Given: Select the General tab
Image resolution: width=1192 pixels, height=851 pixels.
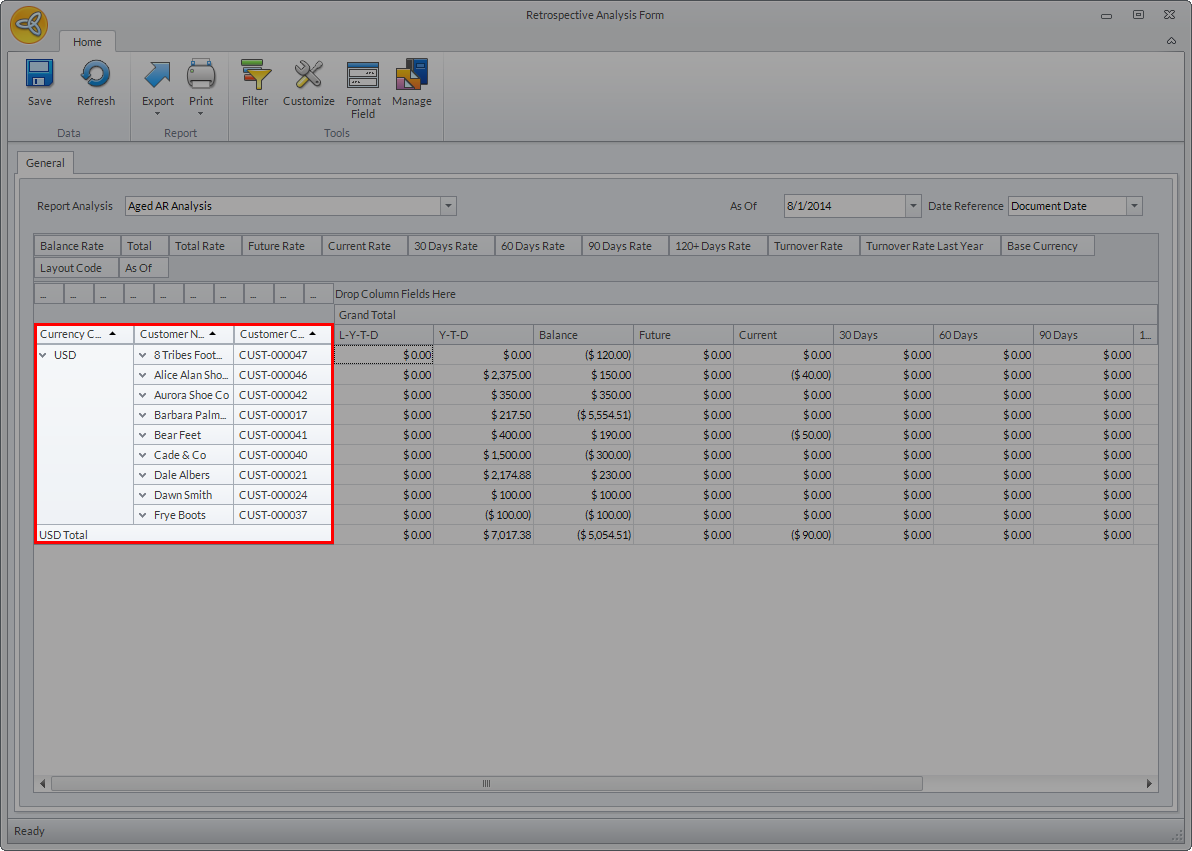Looking at the screenshot, I should [x=45, y=163].
